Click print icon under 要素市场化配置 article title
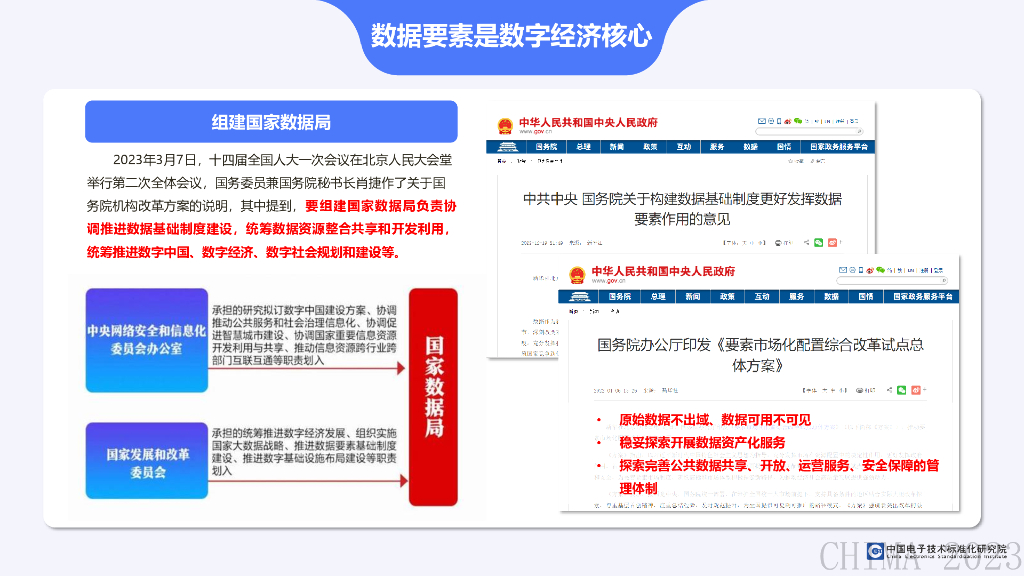Image resolution: width=1024 pixels, height=576 pixels. pyautogui.click(x=859, y=391)
